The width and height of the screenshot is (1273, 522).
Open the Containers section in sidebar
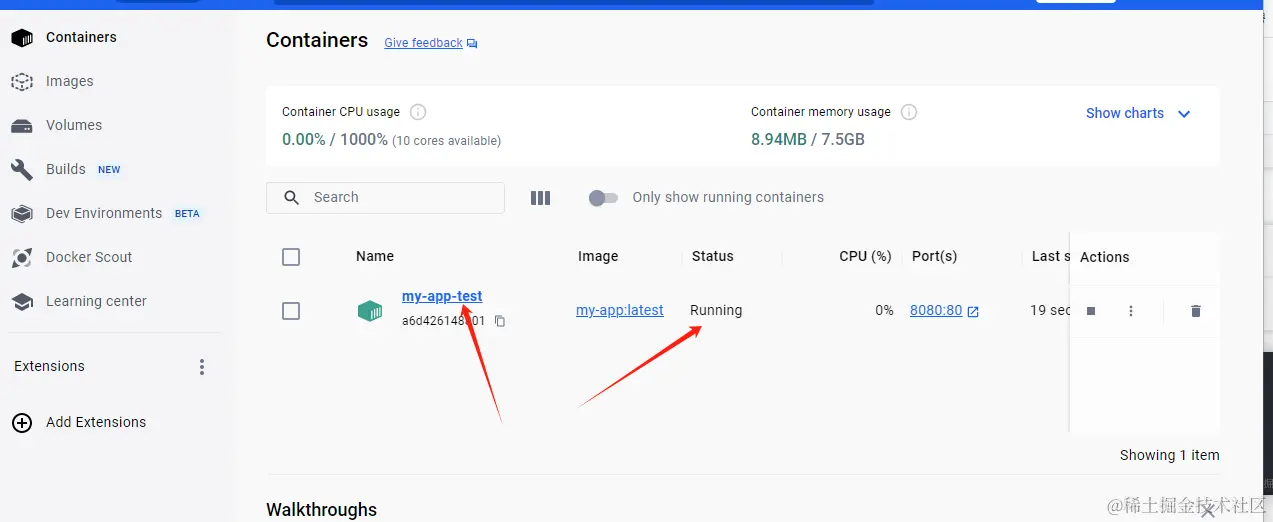coord(81,37)
